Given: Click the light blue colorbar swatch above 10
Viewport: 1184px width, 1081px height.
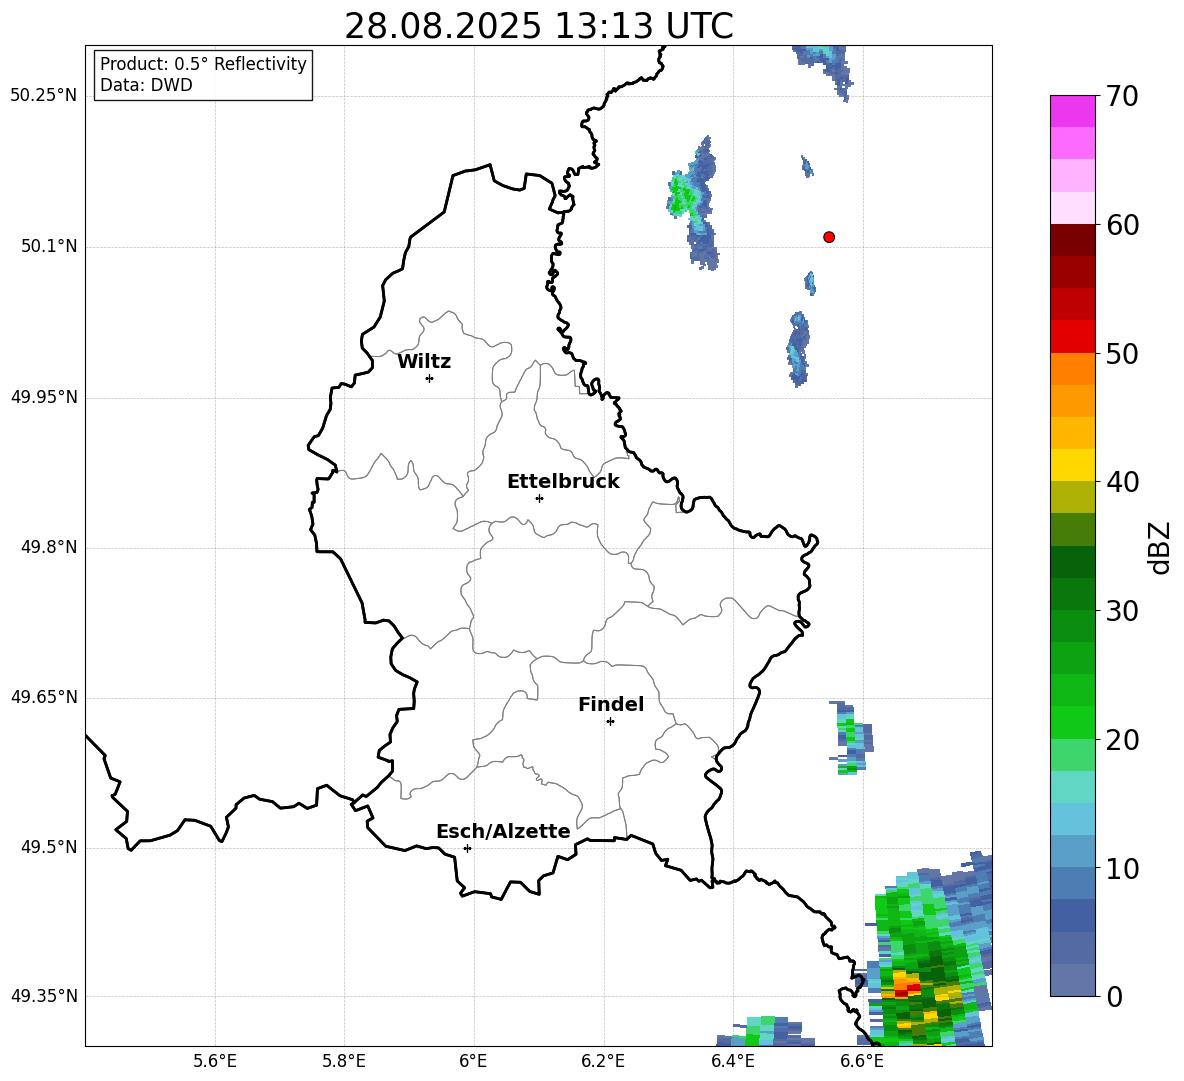Looking at the screenshot, I should 1072,819.
